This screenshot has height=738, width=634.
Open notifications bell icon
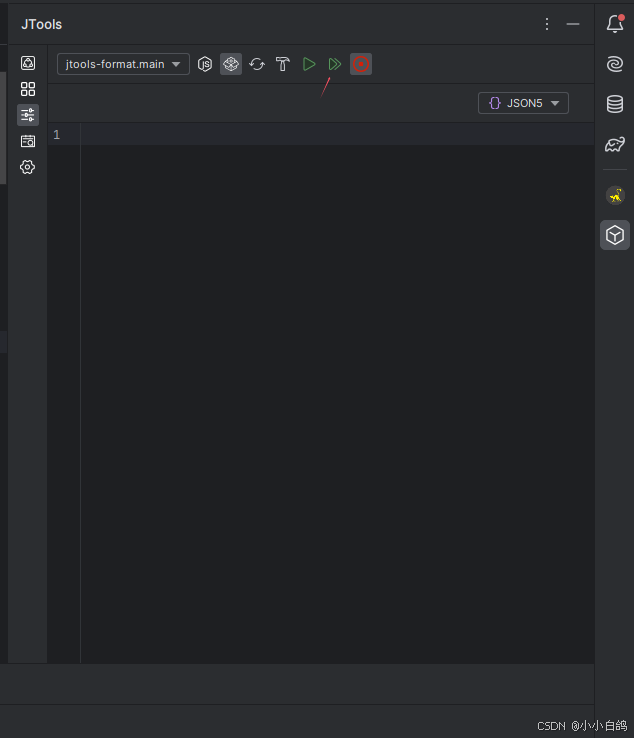click(x=615, y=24)
